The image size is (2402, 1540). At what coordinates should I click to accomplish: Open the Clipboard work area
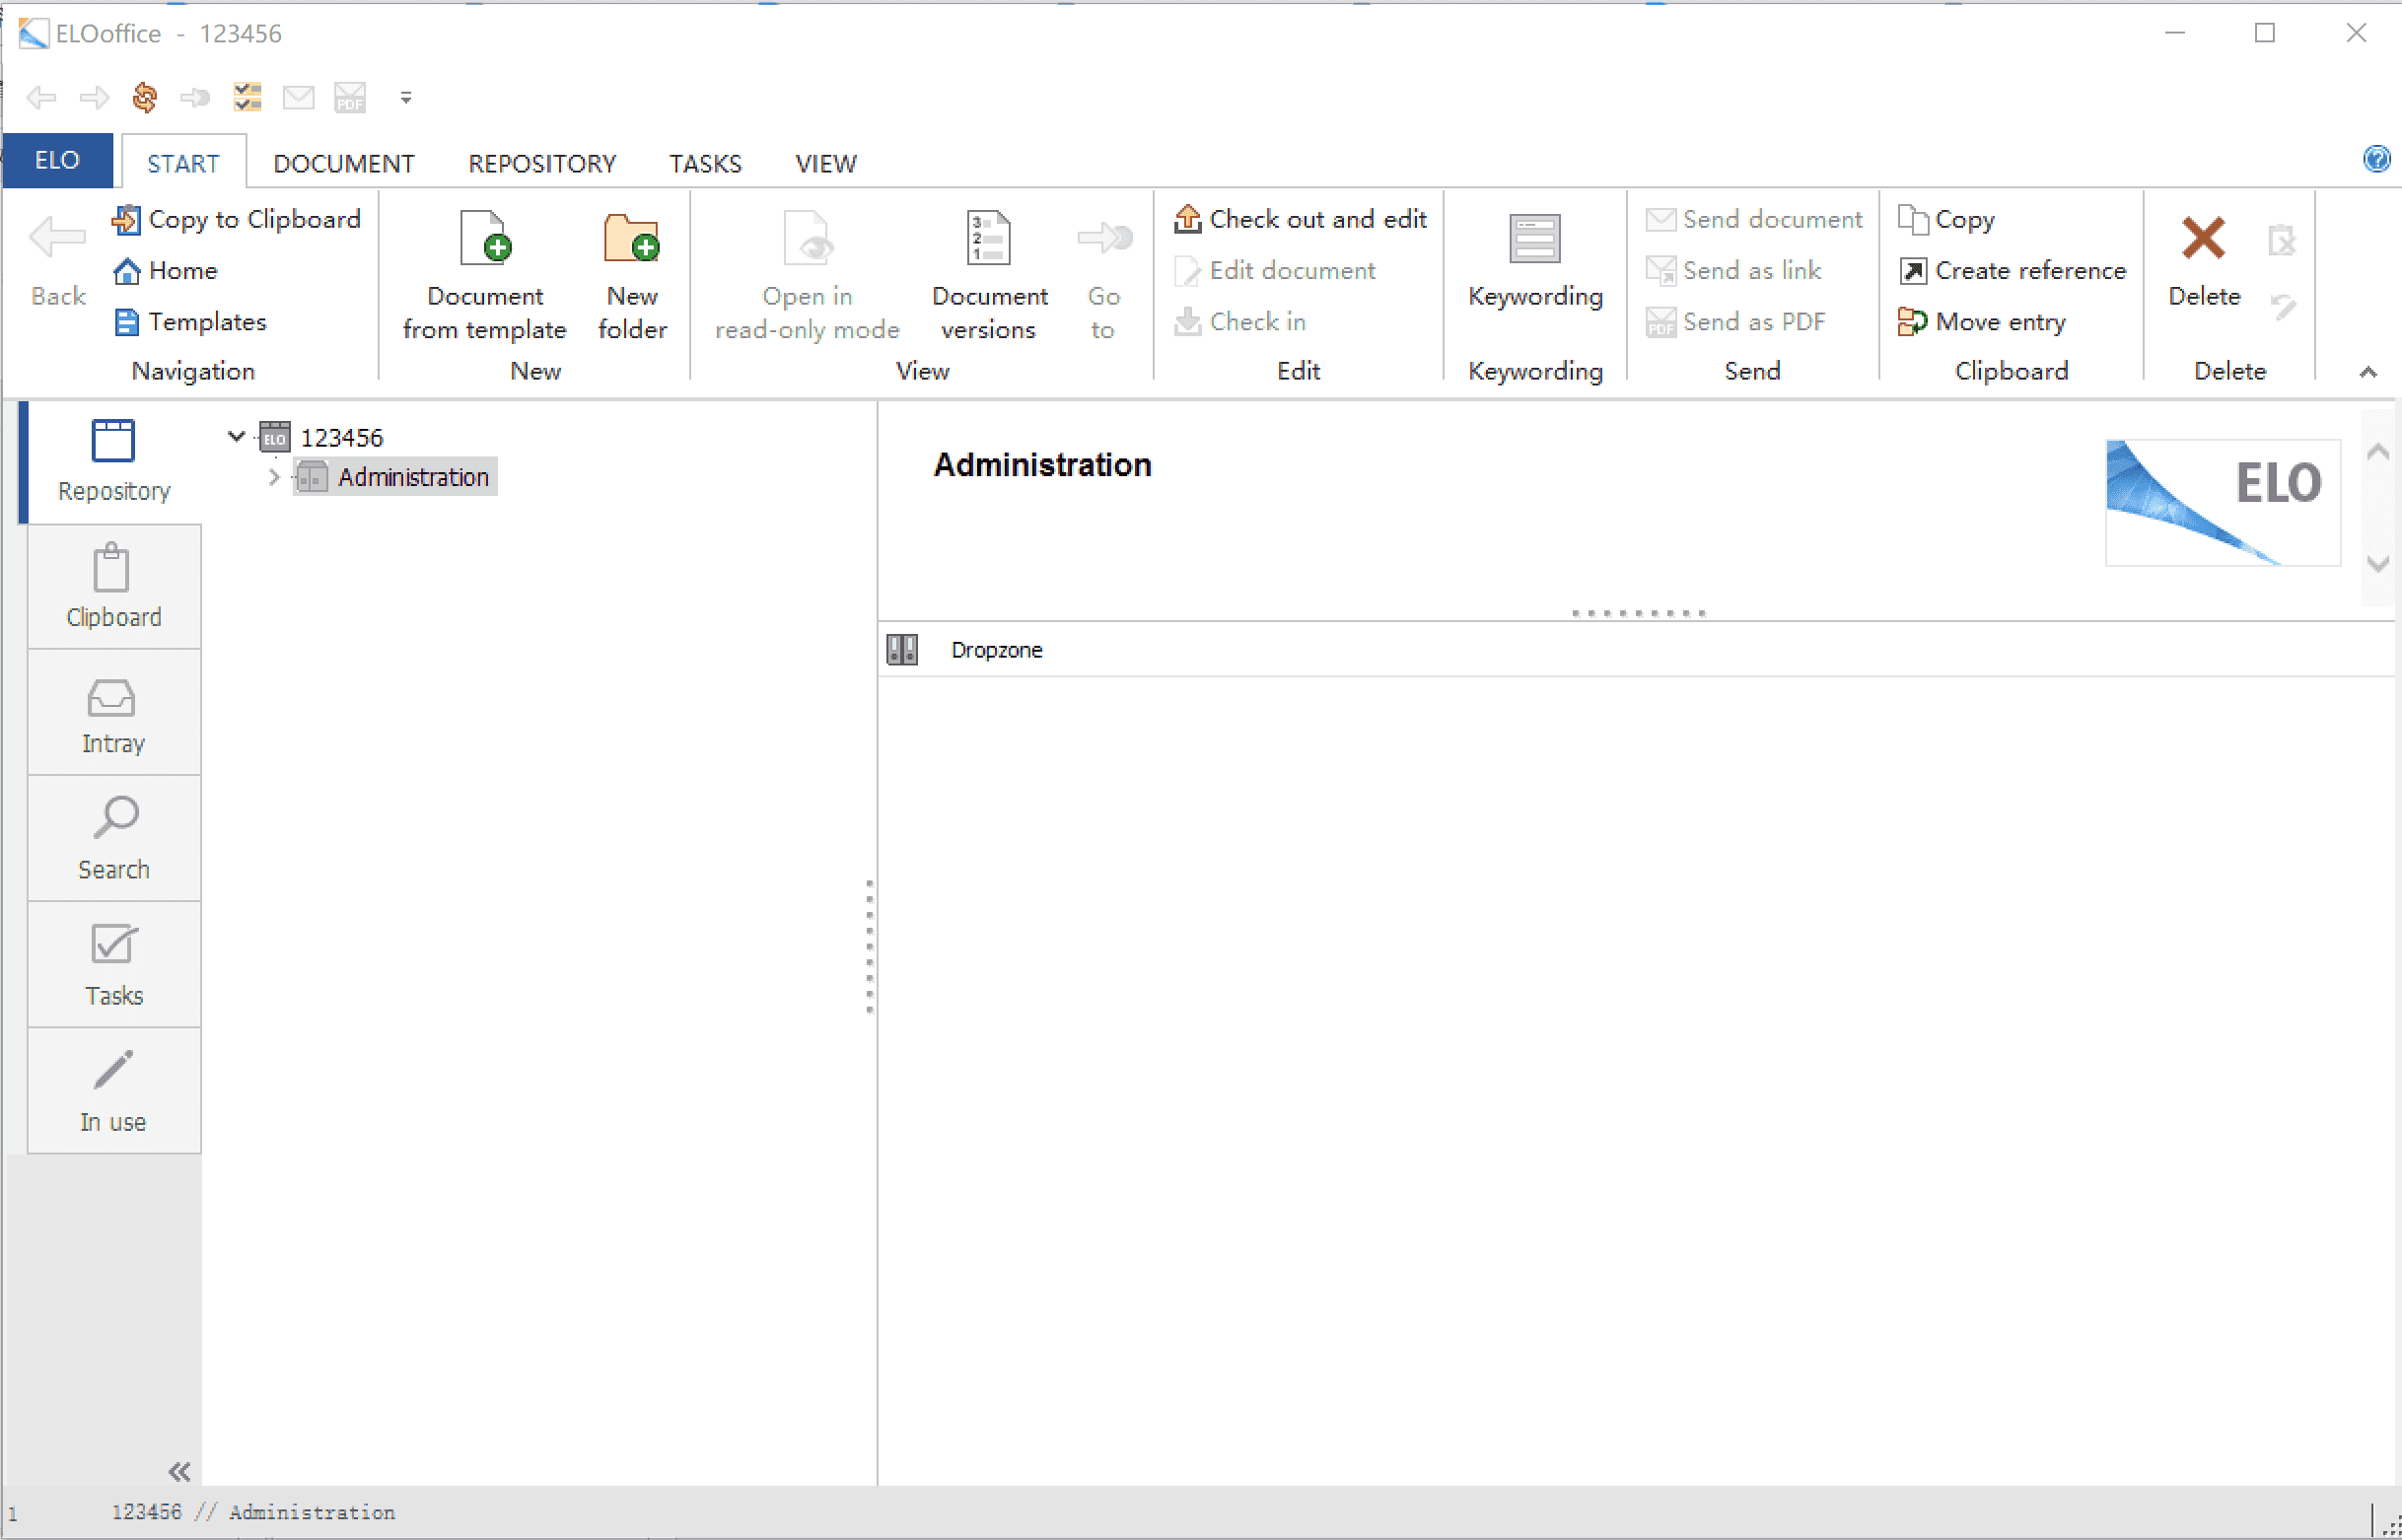coord(113,587)
